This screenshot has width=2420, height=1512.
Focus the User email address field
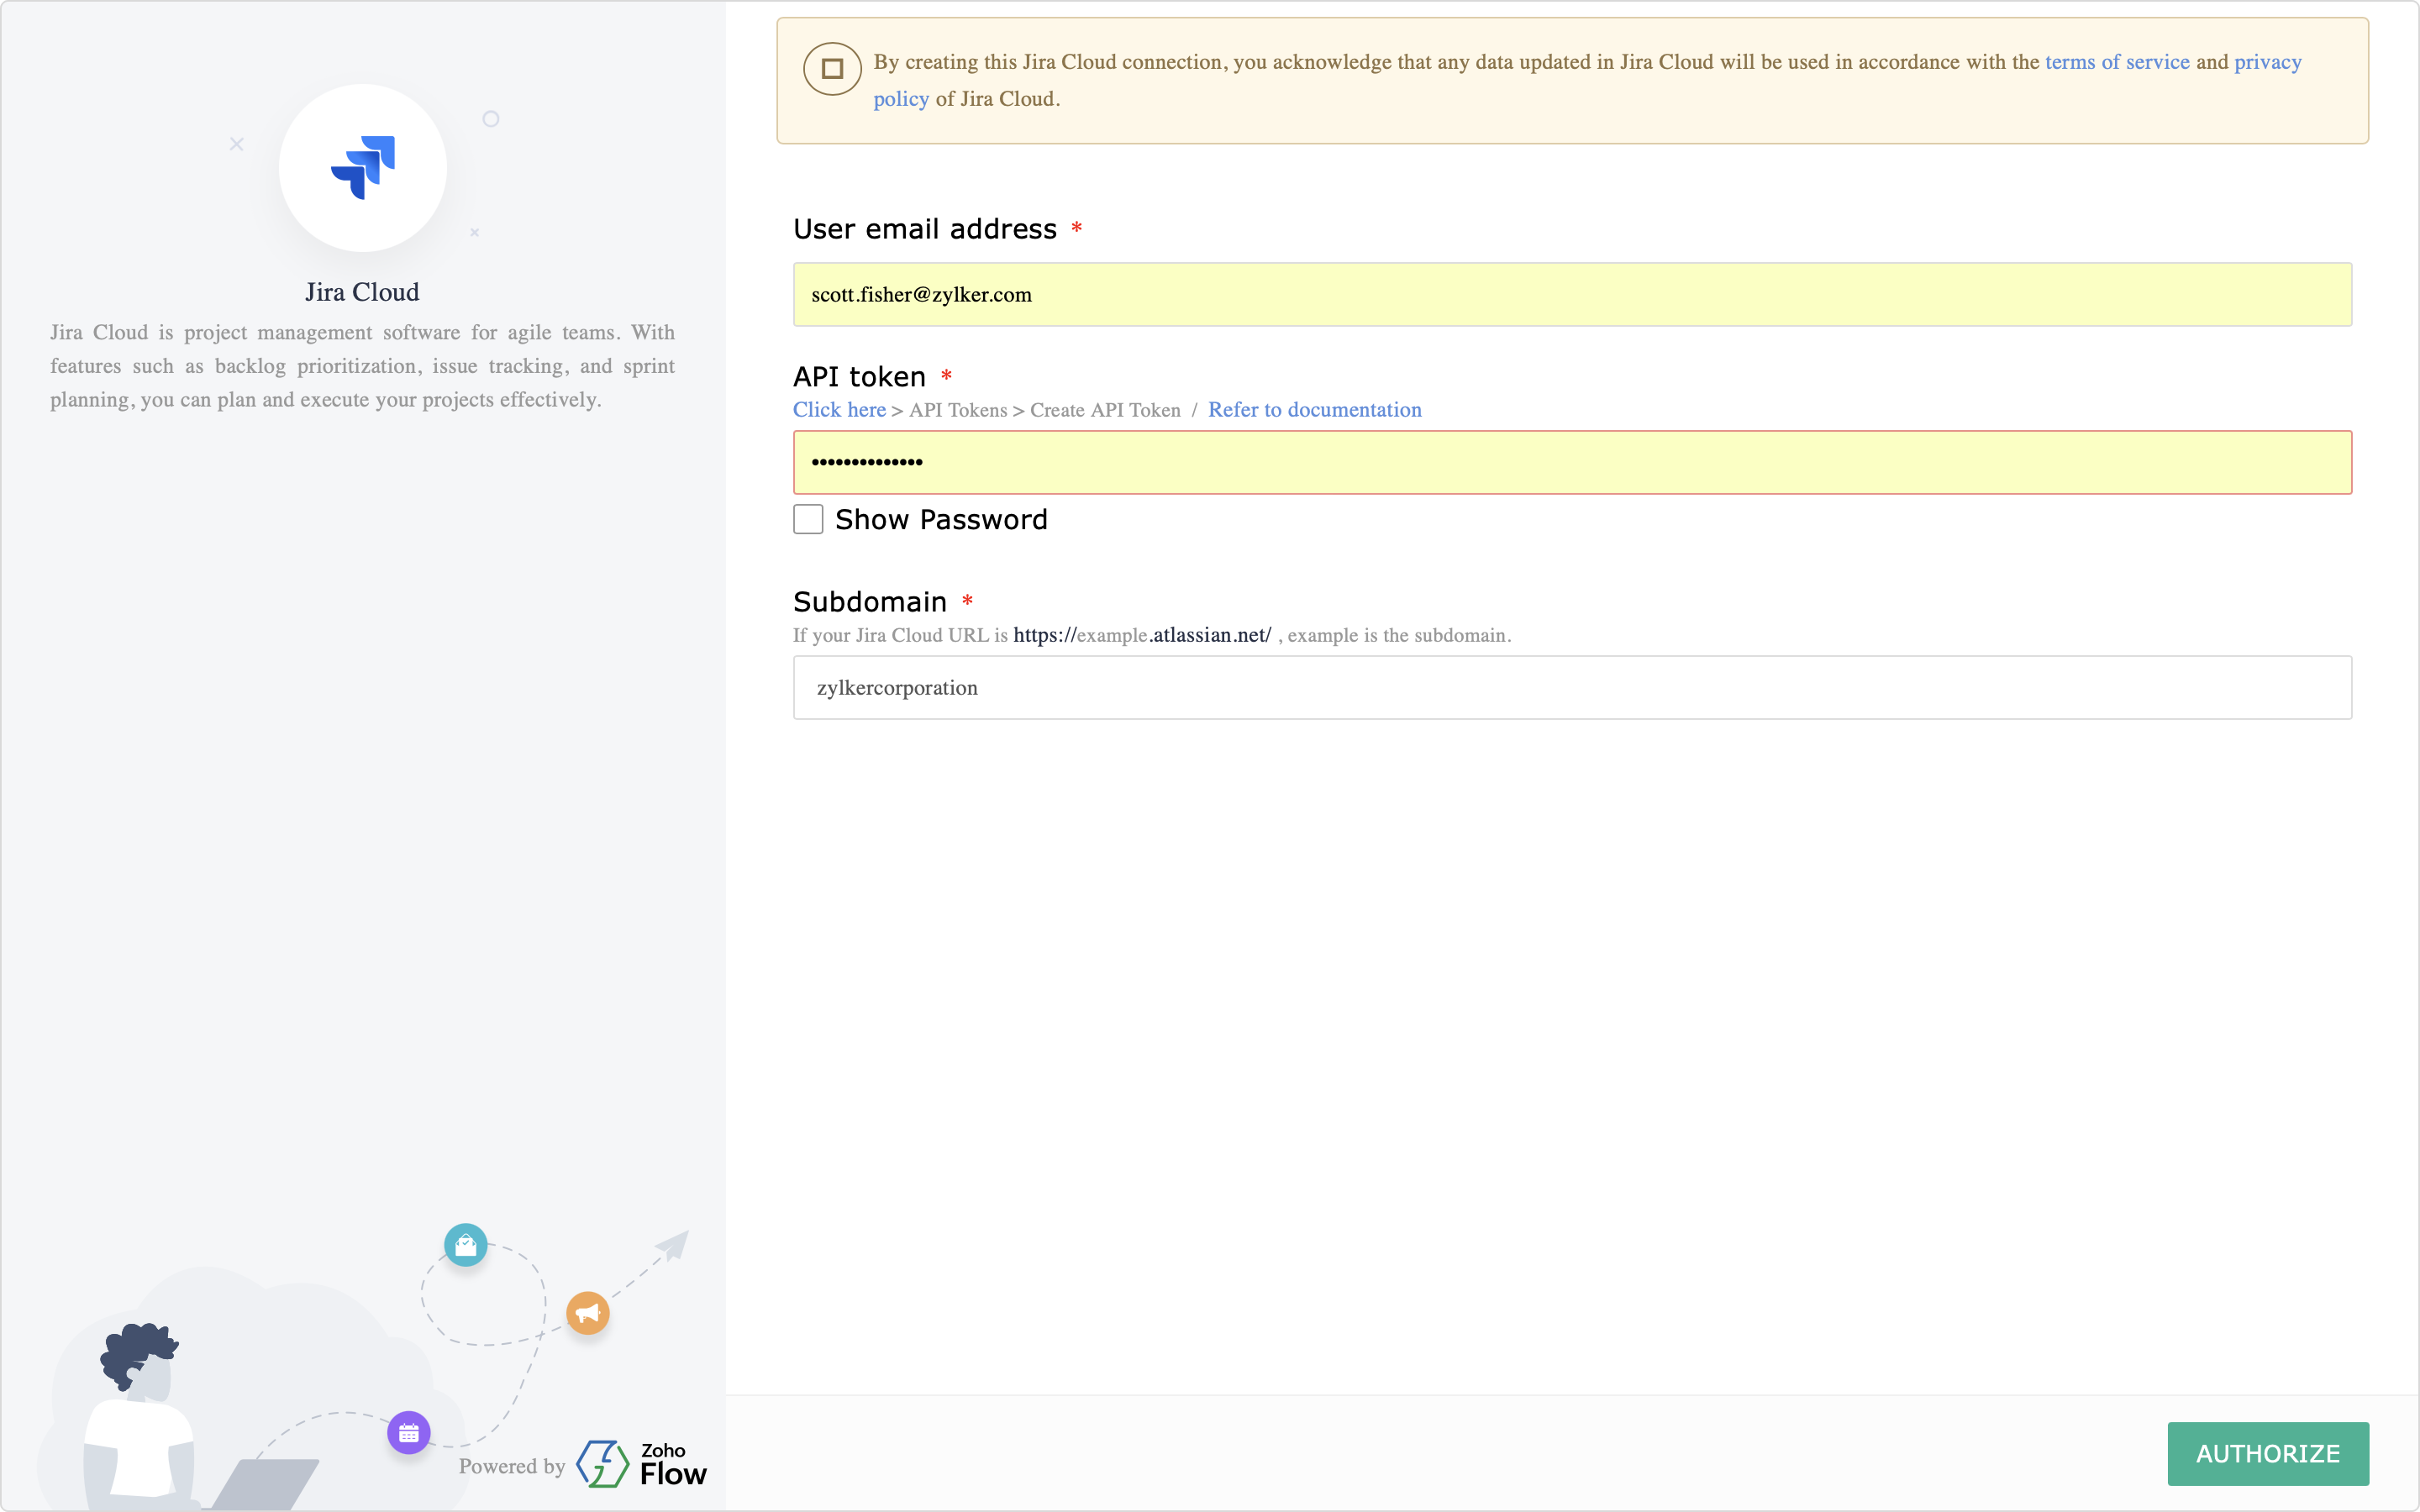(1571, 295)
